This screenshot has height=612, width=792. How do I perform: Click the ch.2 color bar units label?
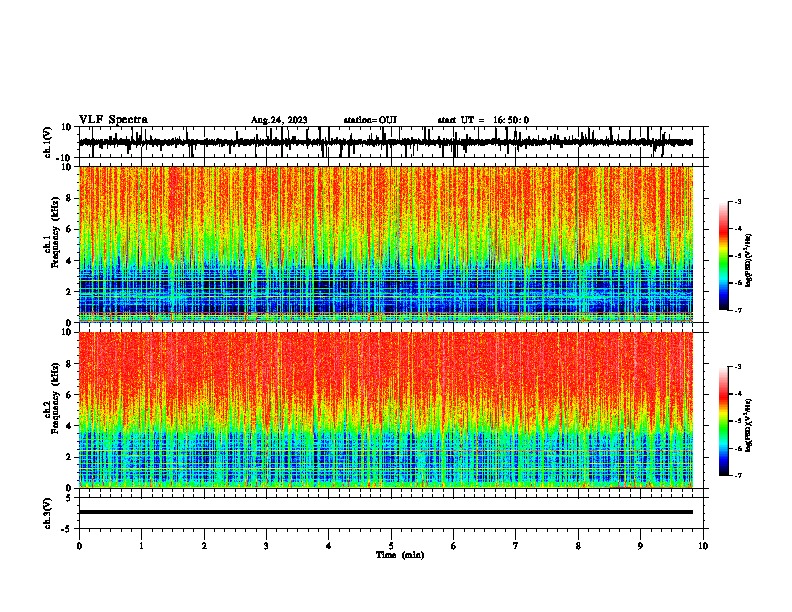(748, 425)
